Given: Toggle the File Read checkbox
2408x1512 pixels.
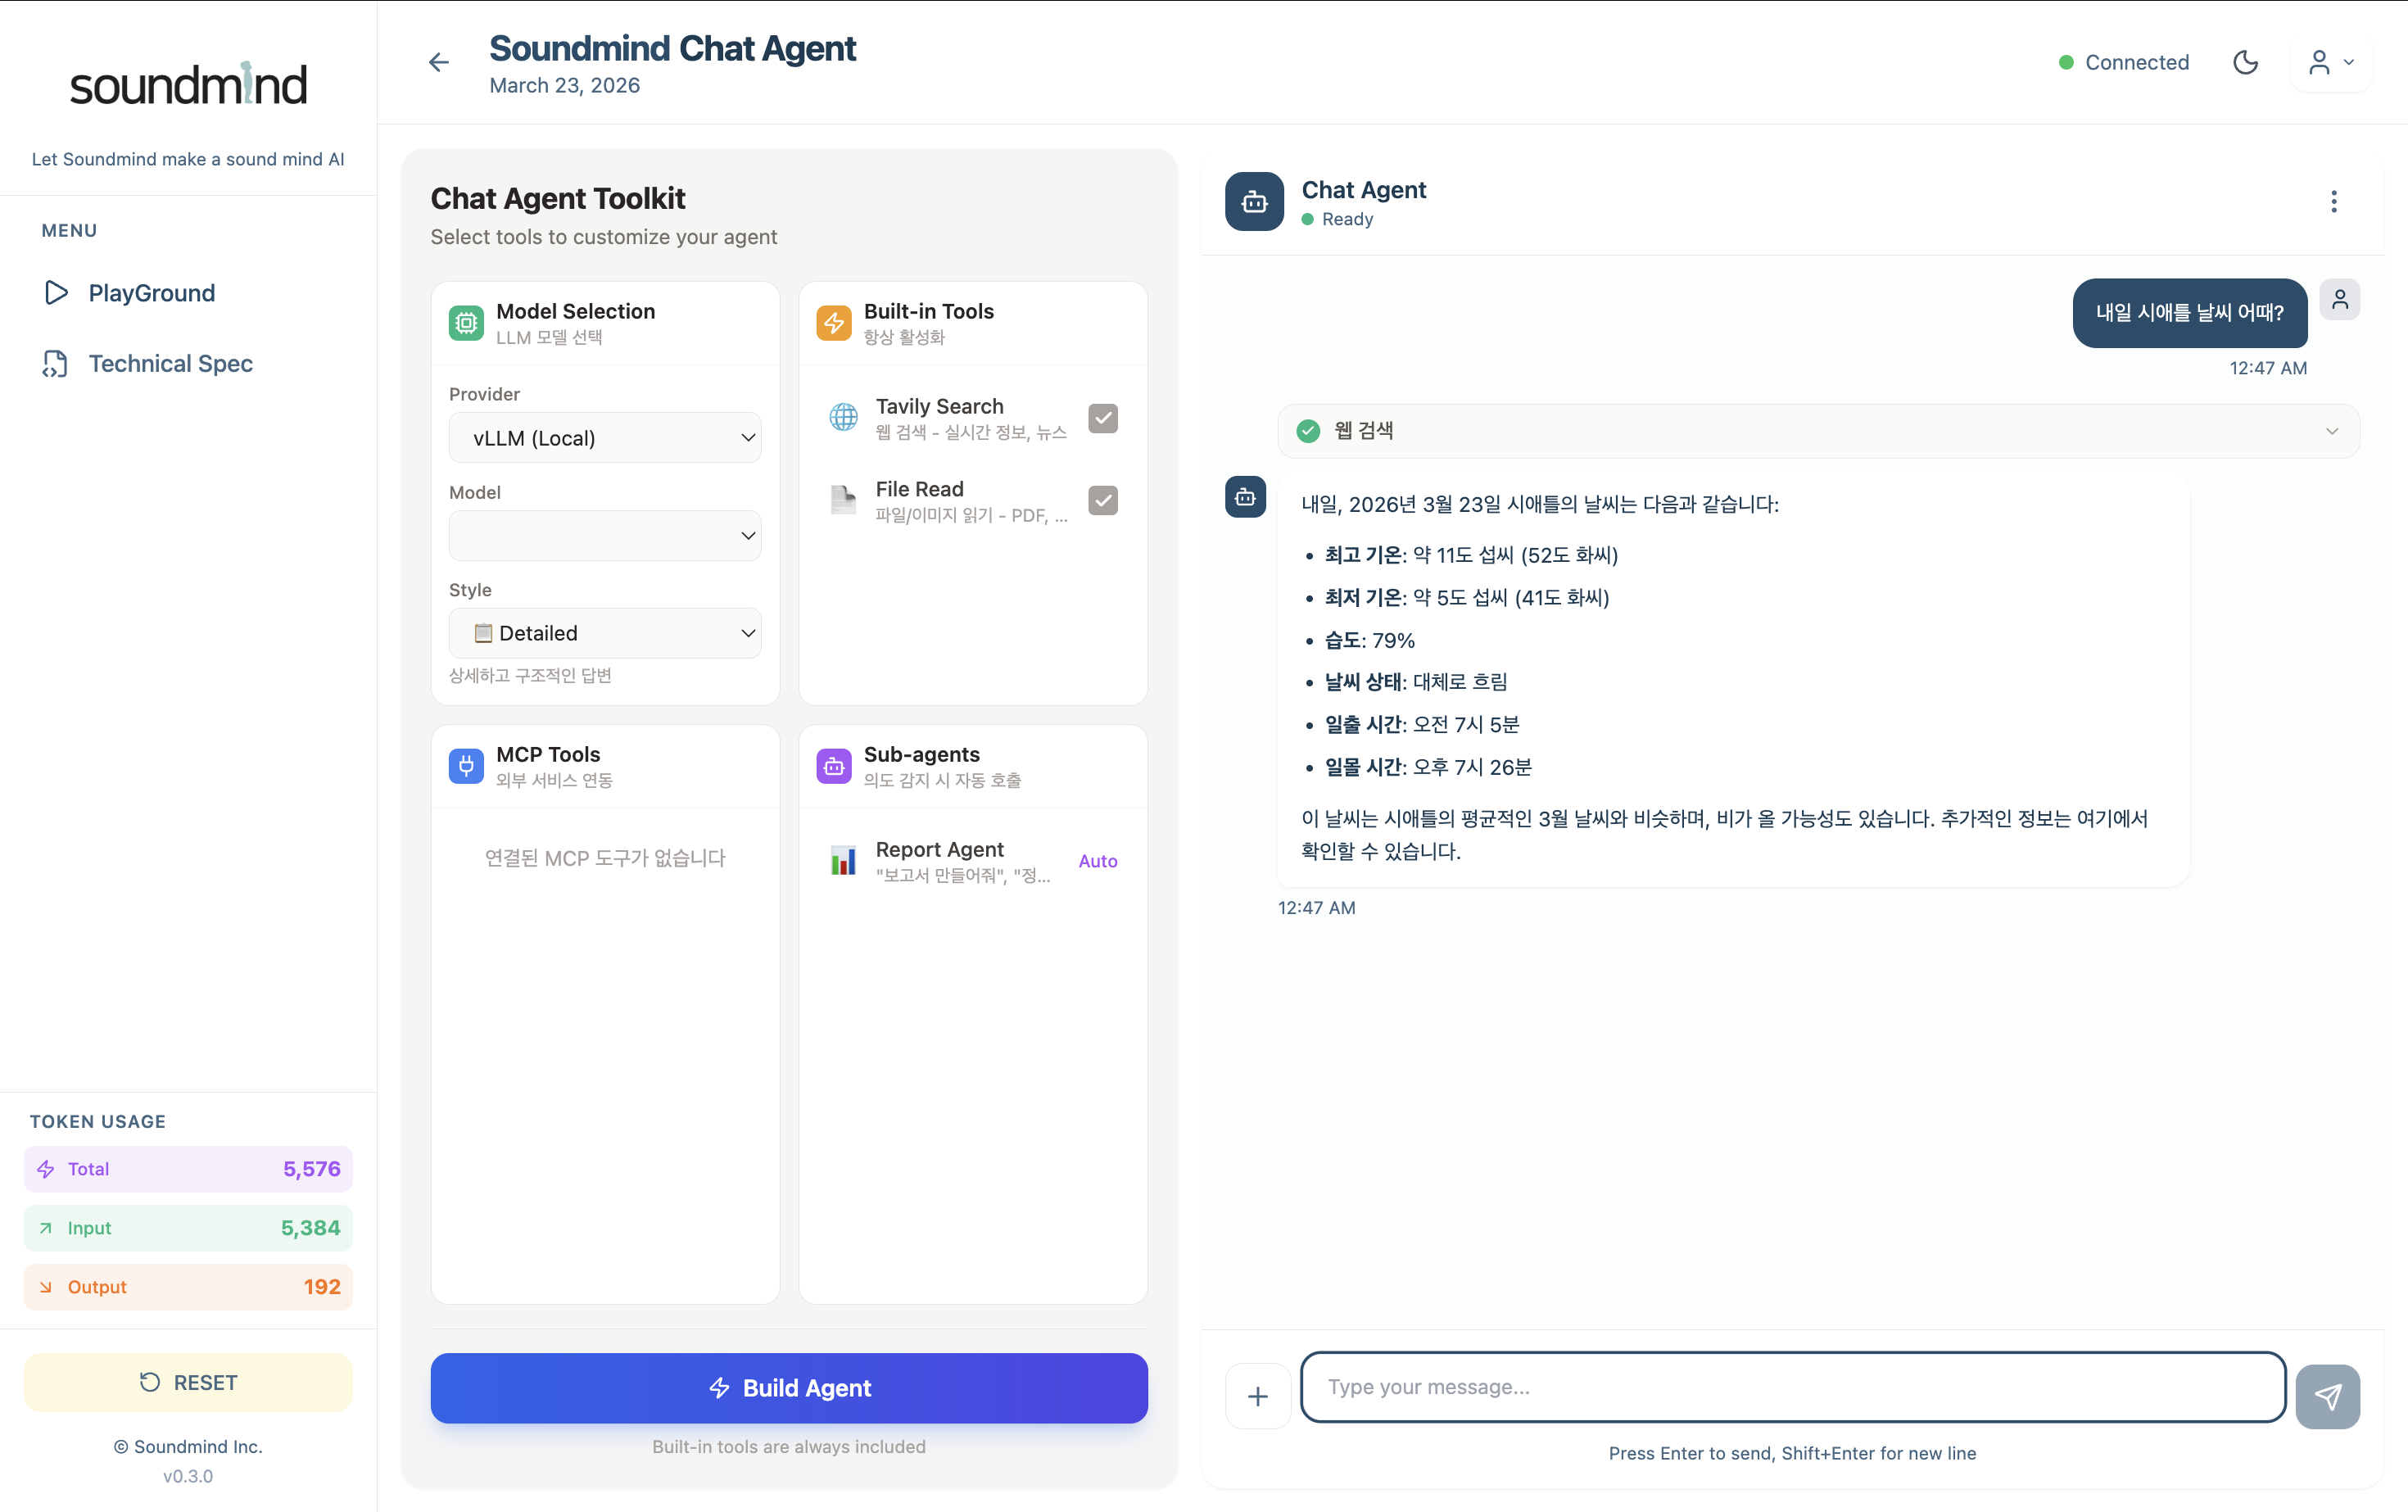Looking at the screenshot, I should point(1103,500).
